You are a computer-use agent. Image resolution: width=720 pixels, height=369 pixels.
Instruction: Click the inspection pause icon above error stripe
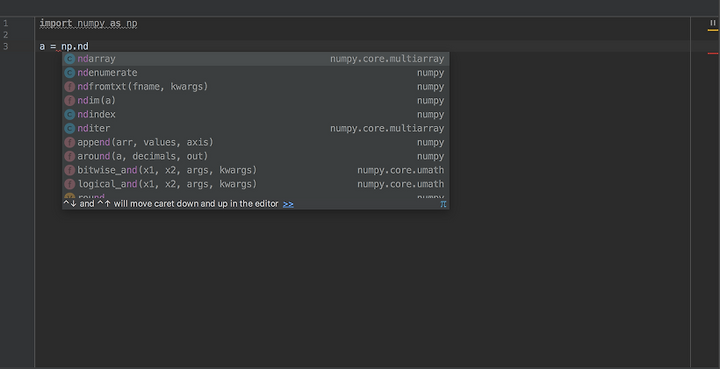point(713,22)
